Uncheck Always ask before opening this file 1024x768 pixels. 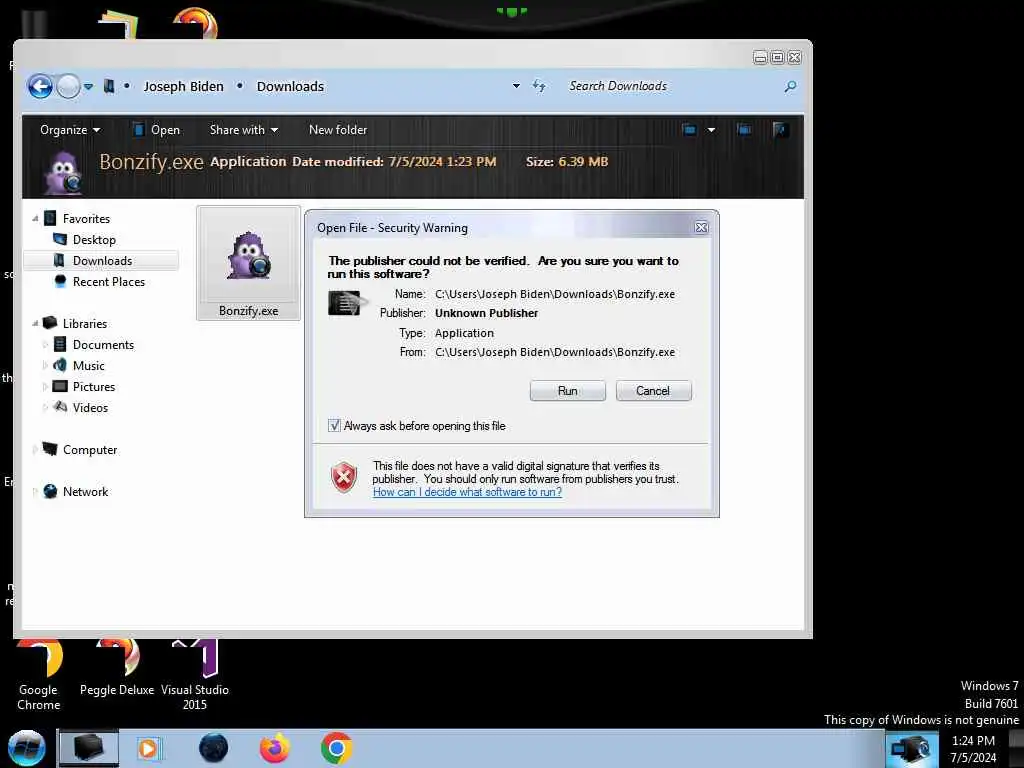click(334, 426)
